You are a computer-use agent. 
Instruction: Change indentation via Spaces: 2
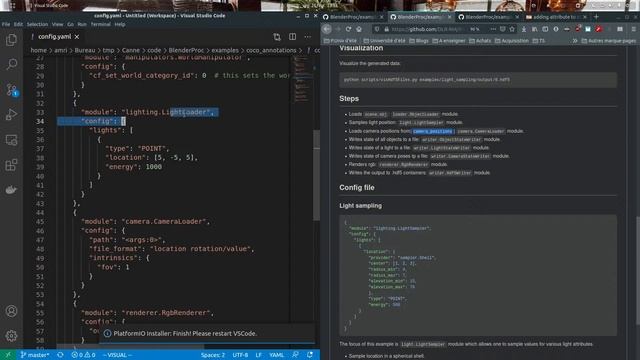[213, 355]
